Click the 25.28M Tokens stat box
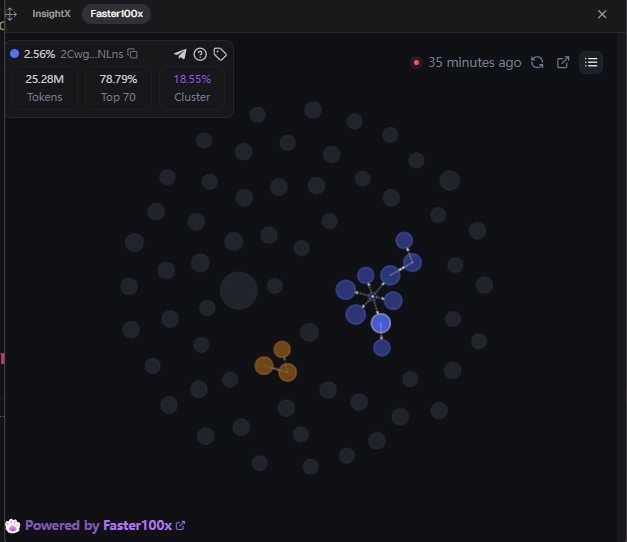Viewport: 627px width, 542px height. point(44,88)
